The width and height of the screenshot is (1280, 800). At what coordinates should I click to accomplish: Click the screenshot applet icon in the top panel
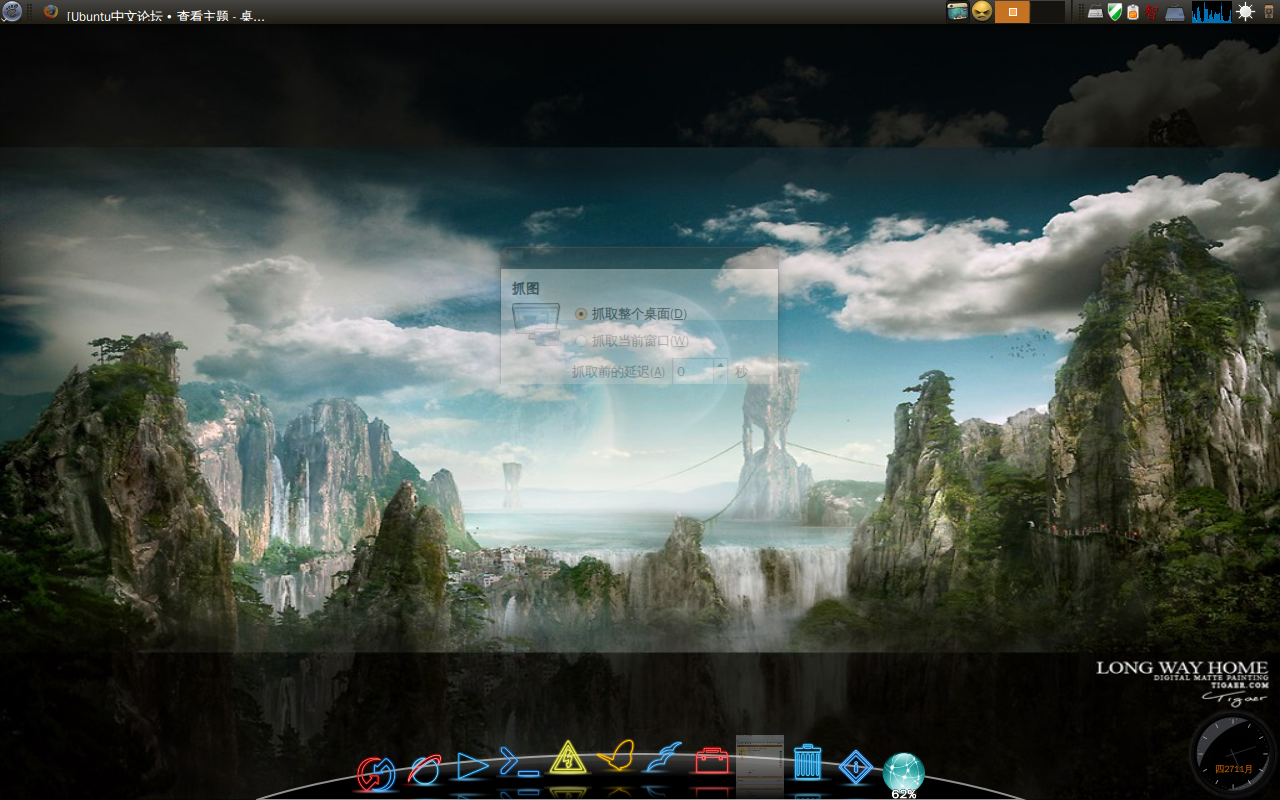(x=958, y=12)
